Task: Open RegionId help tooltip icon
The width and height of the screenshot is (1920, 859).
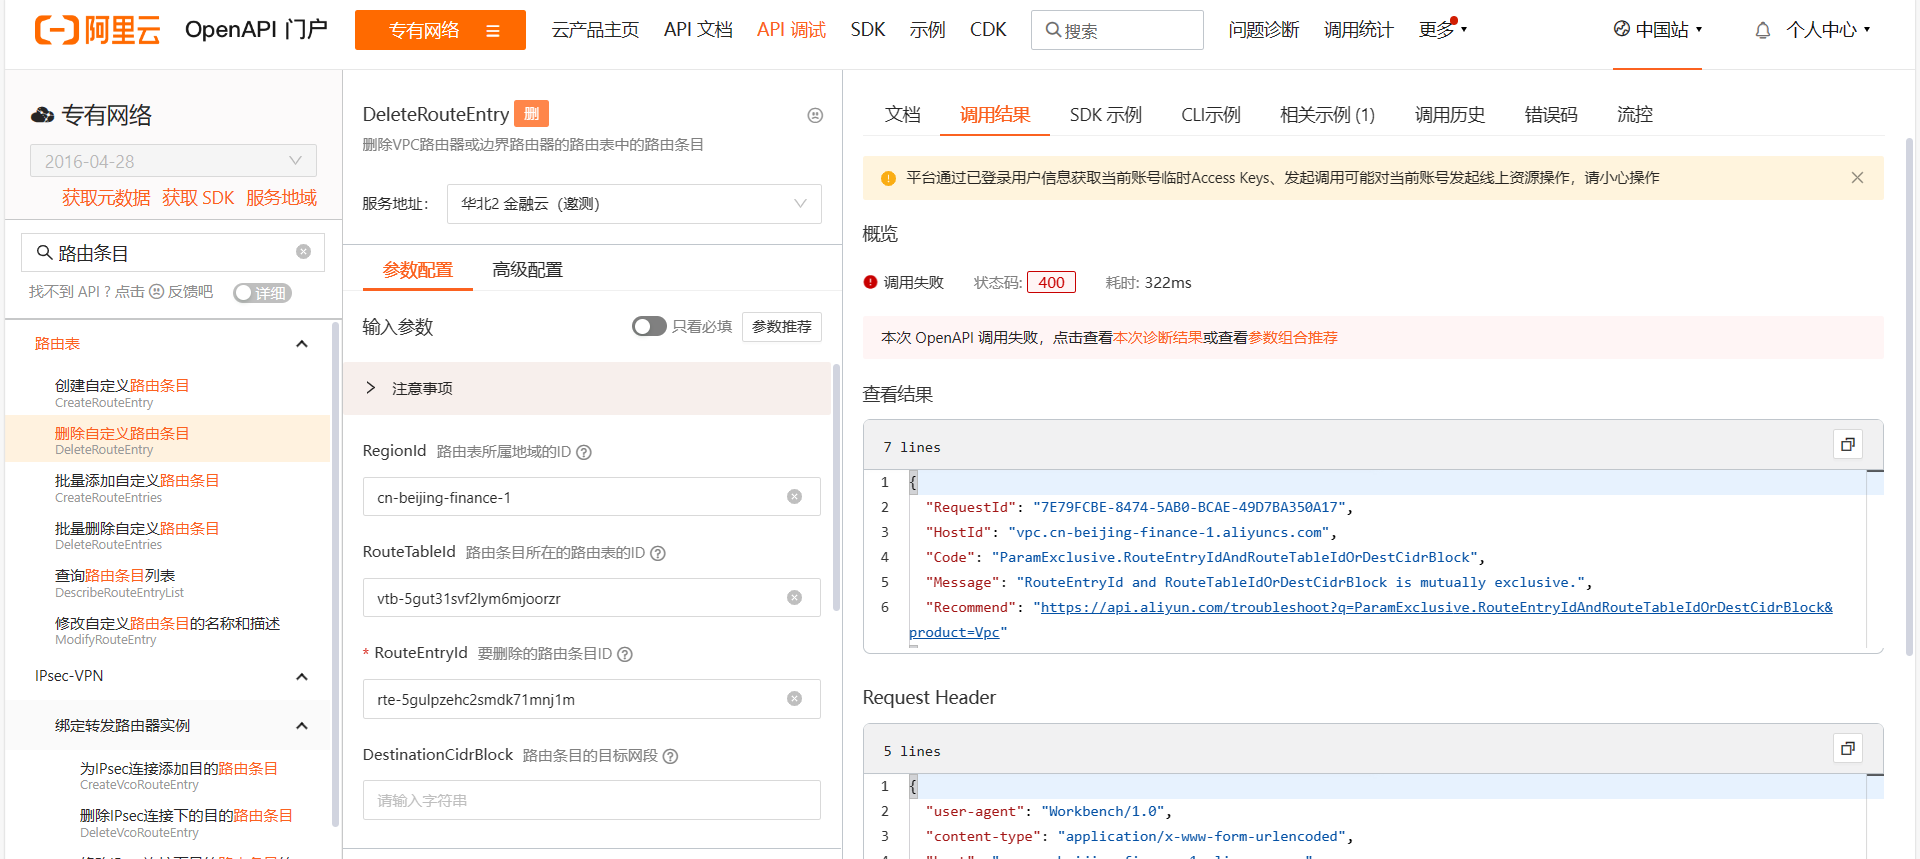Action: (584, 452)
